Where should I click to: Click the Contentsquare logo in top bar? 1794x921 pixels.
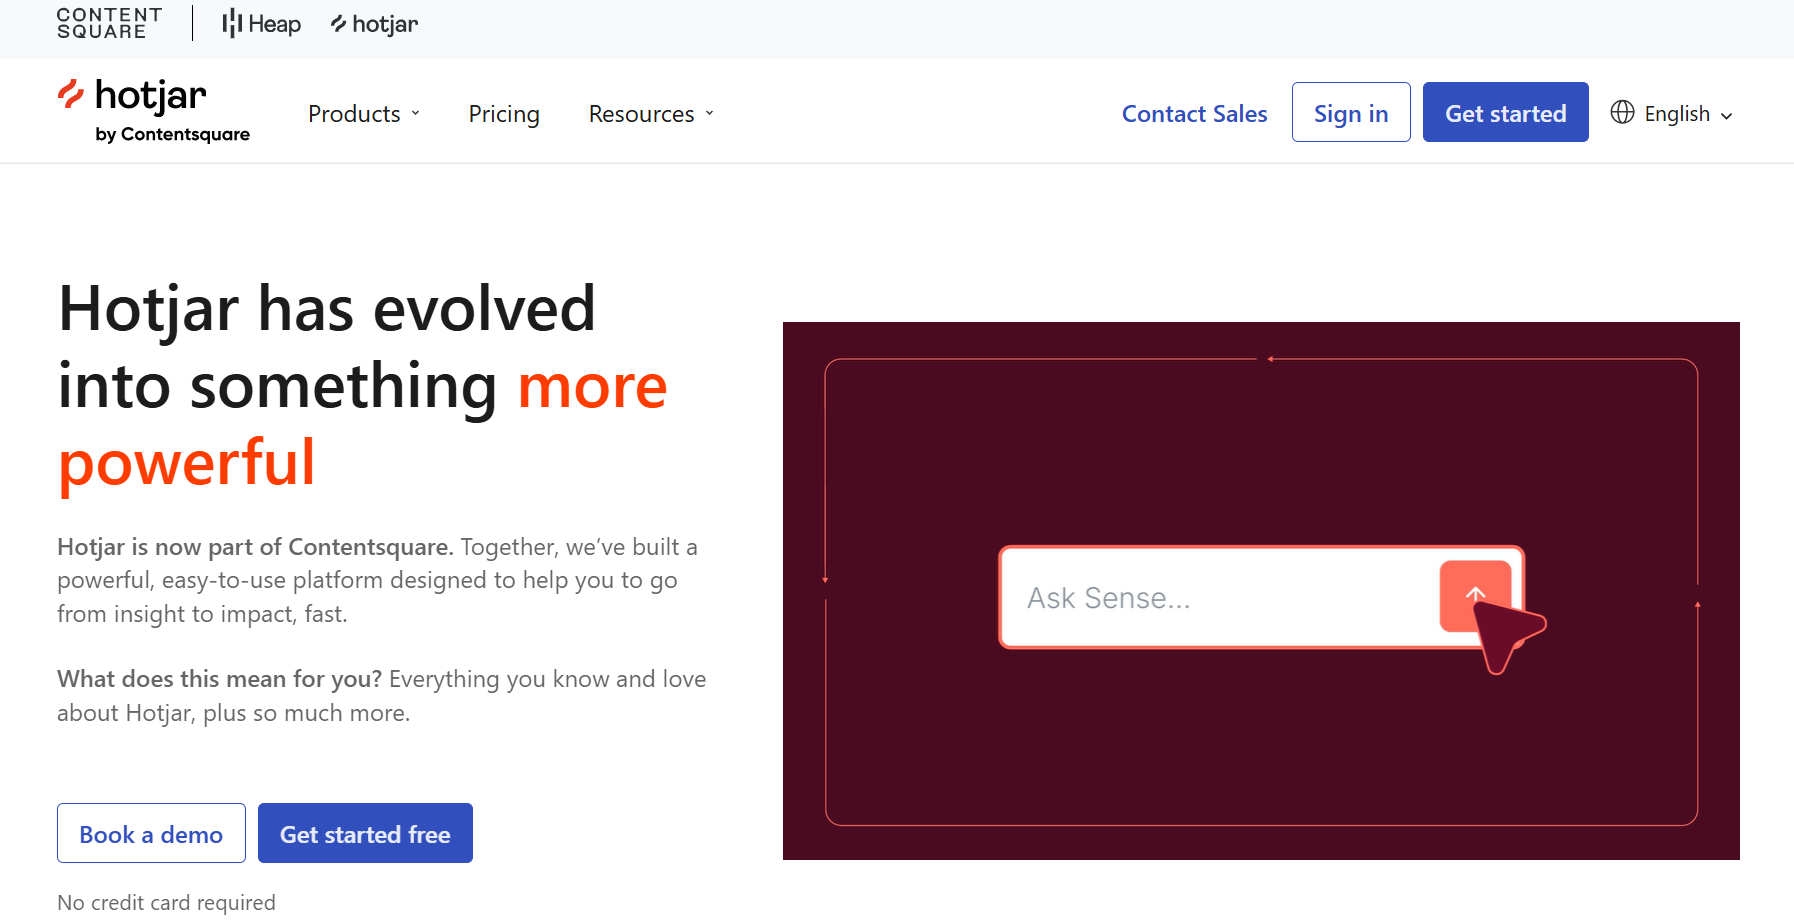tap(109, 23)
